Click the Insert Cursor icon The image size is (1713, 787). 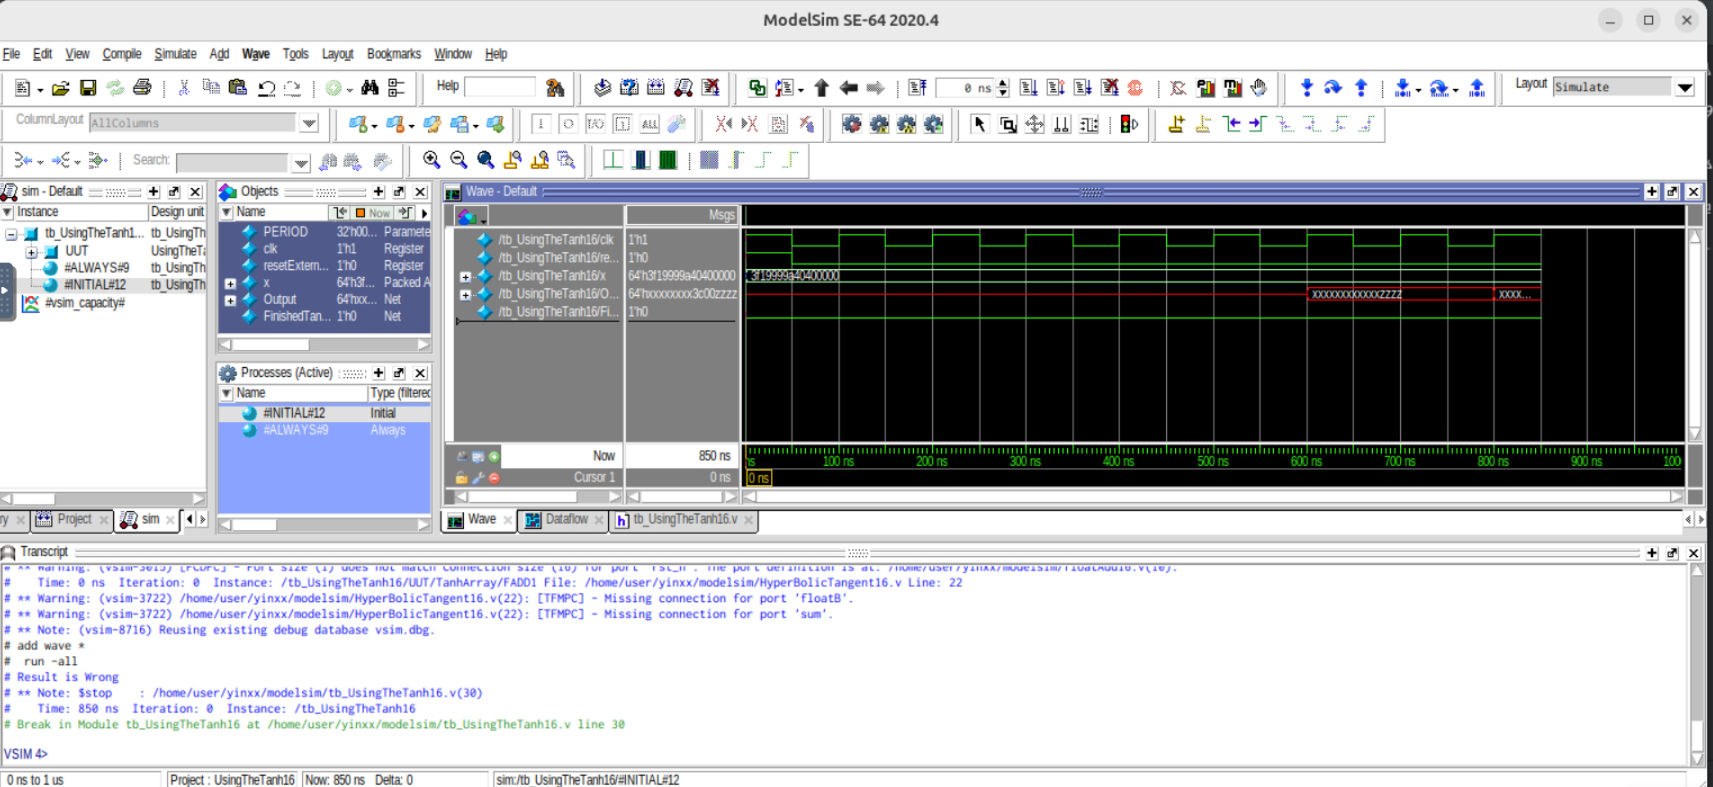coord(1176,124)
